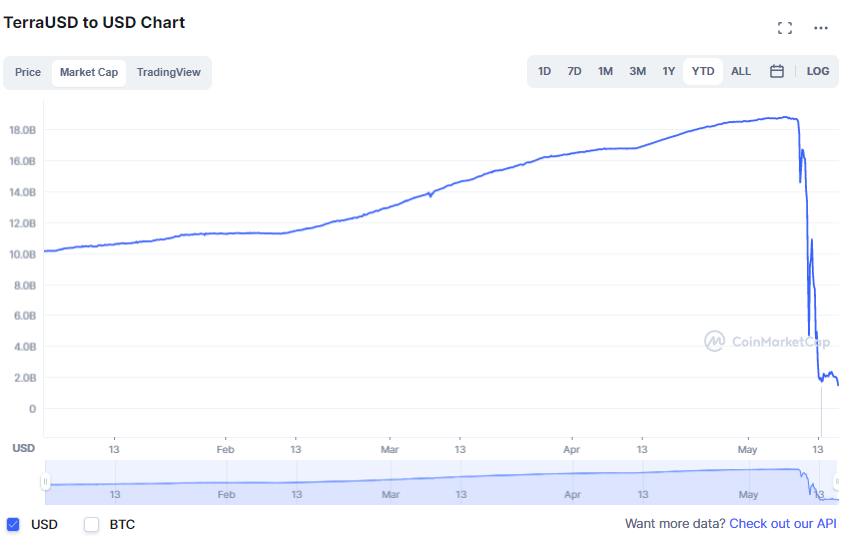854x537 pixels.
Task: Click the Feb label on the main x-axis
Action: tap(225, 450)
